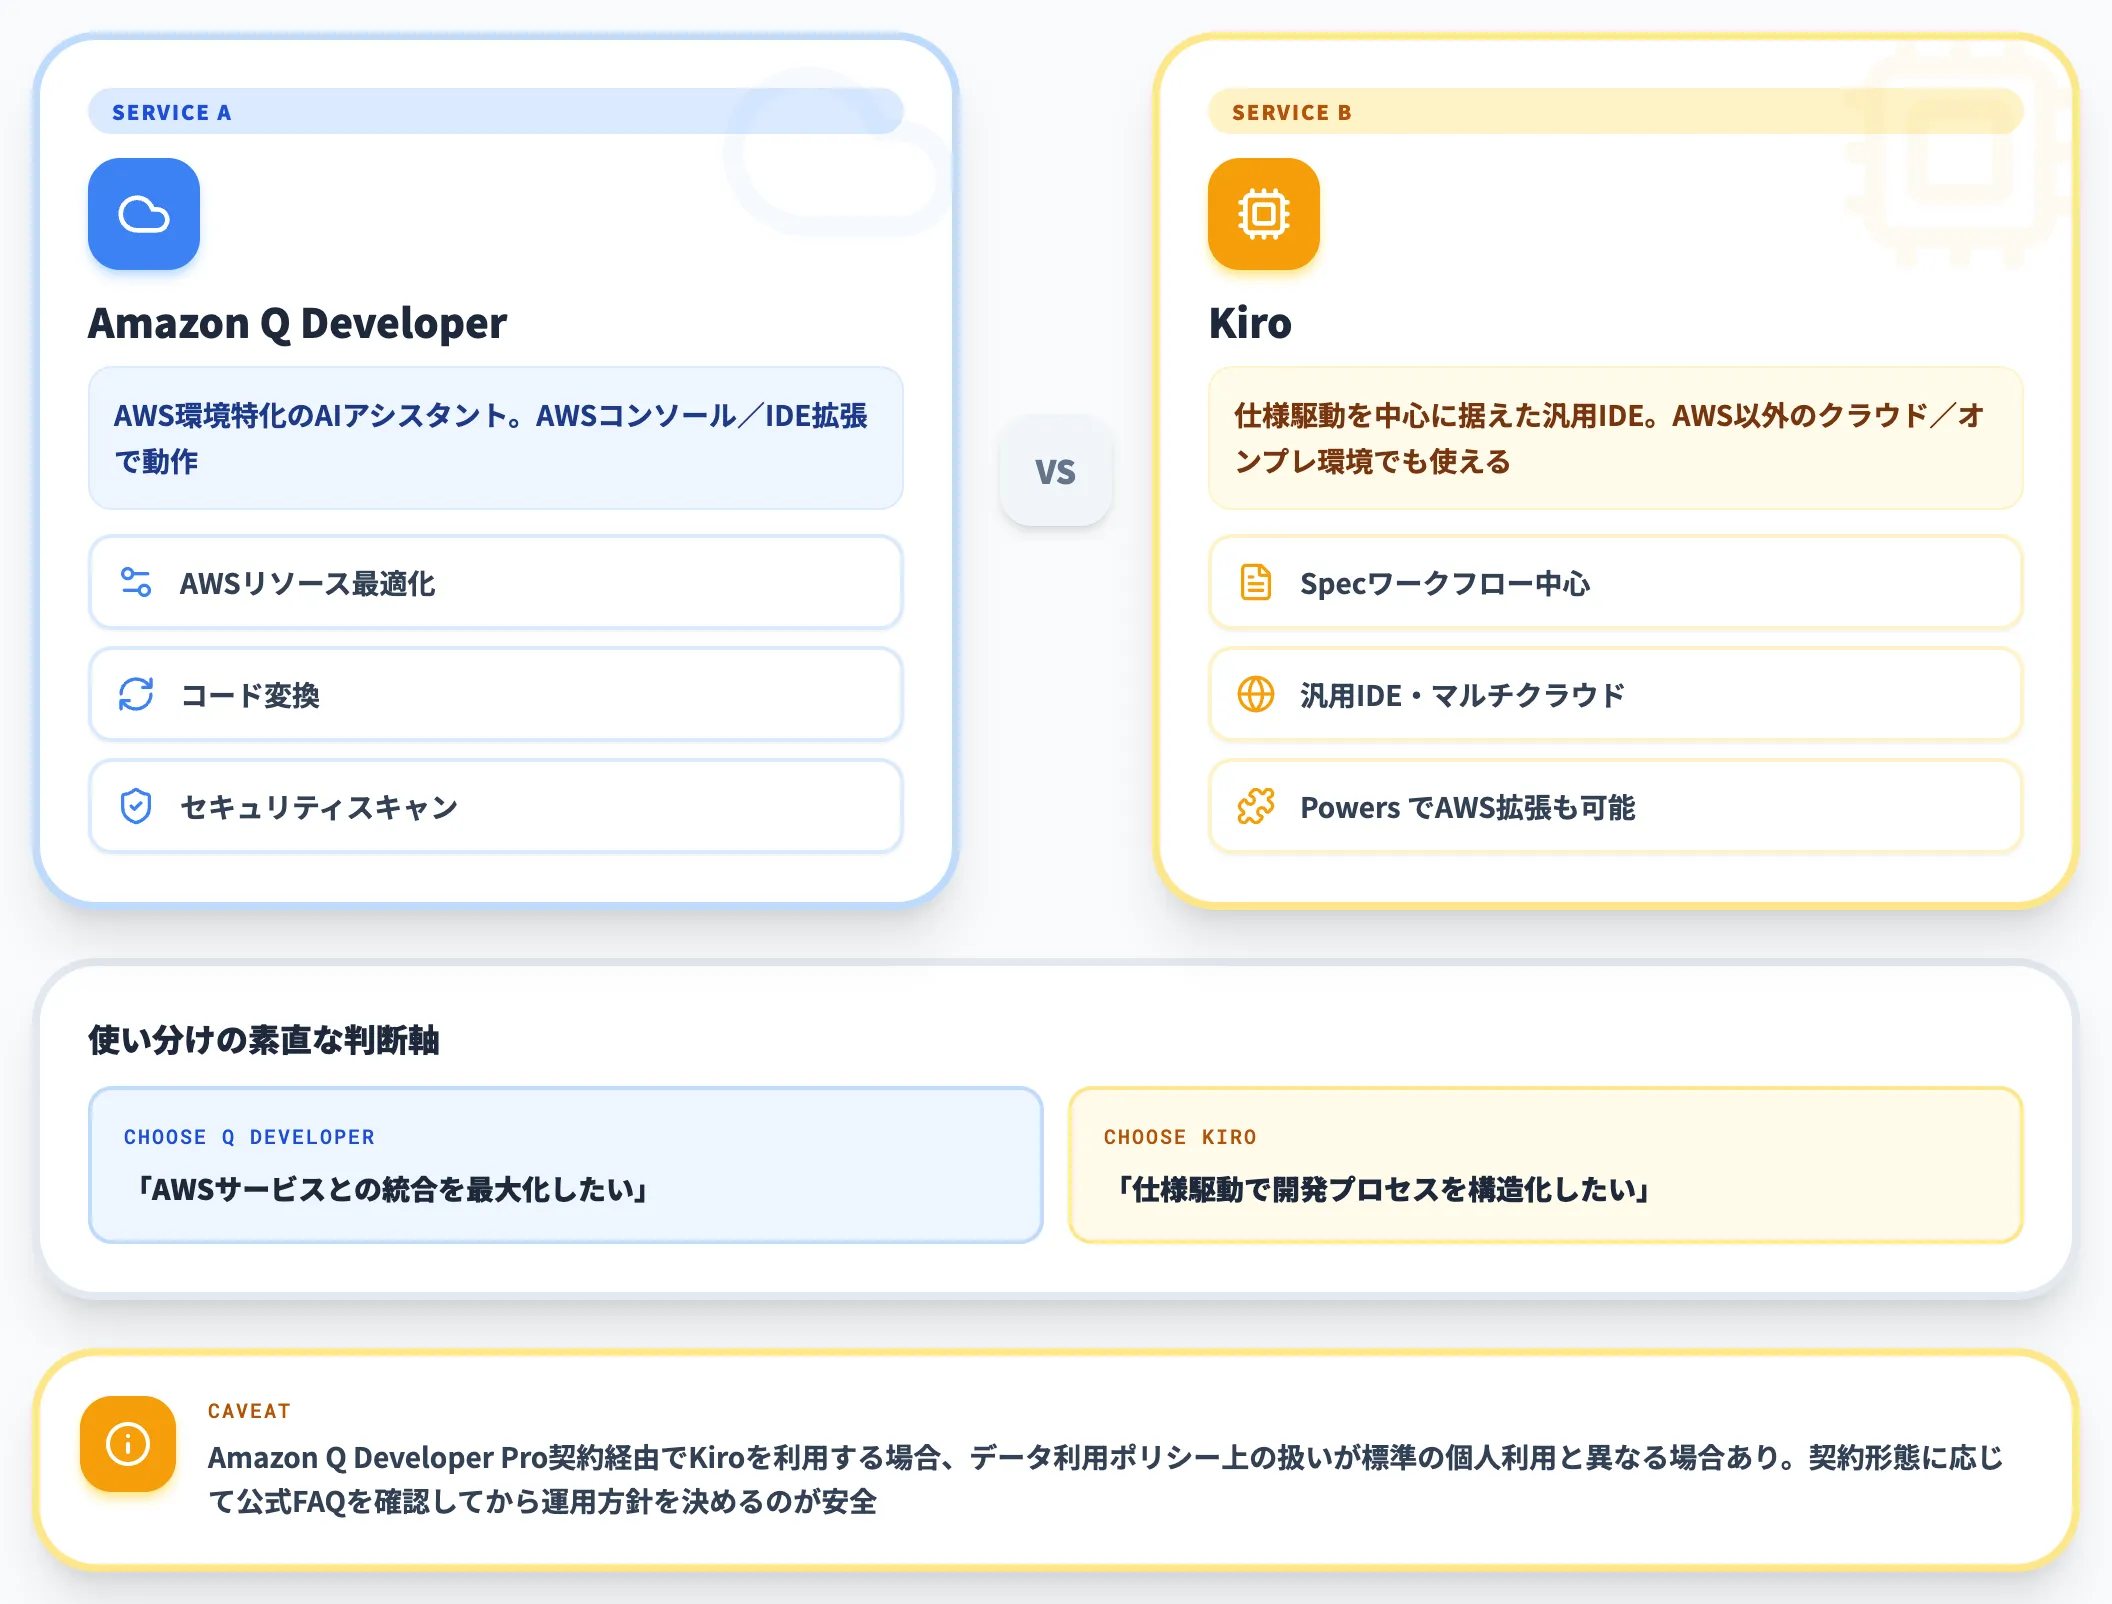Click the Amazon Q Developer heading

(298, 324)
